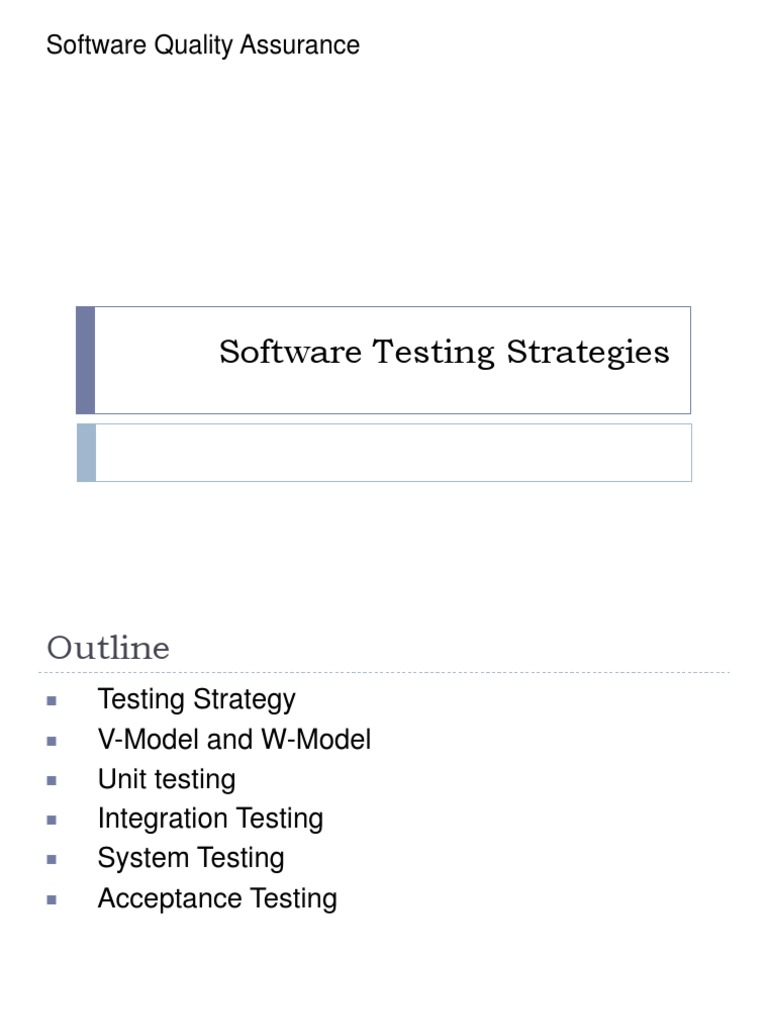Click the Software Testing Strategies title text
Viewport: 768px width, 1024px height.
point(444,352)
